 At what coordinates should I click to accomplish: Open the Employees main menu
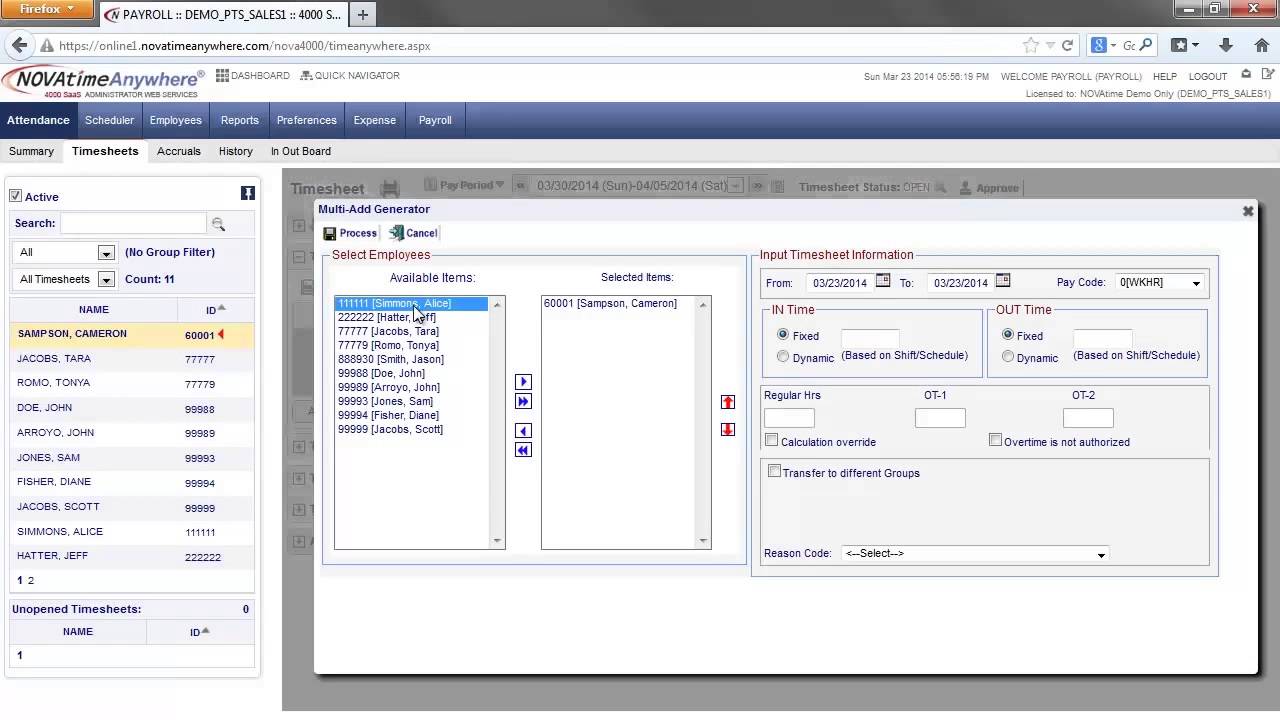pos(176,120)
